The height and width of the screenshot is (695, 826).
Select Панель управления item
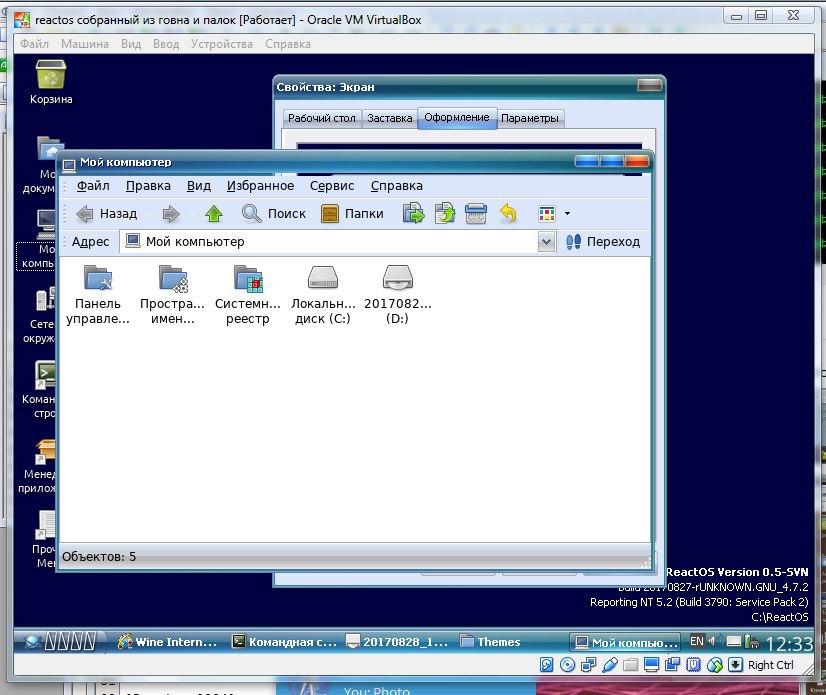click(x=98, y=295)
